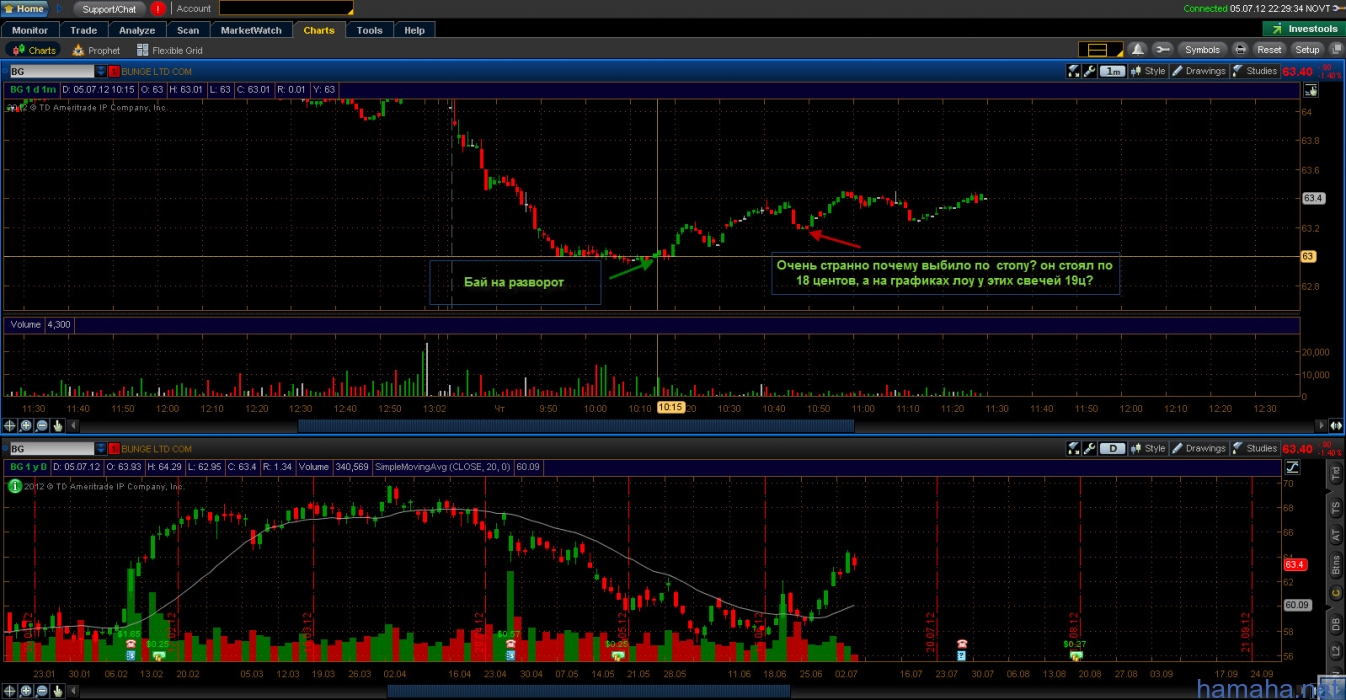Click the top chart zoom in icon
The height and width of the screenshot is (700, 1346).
27,425
